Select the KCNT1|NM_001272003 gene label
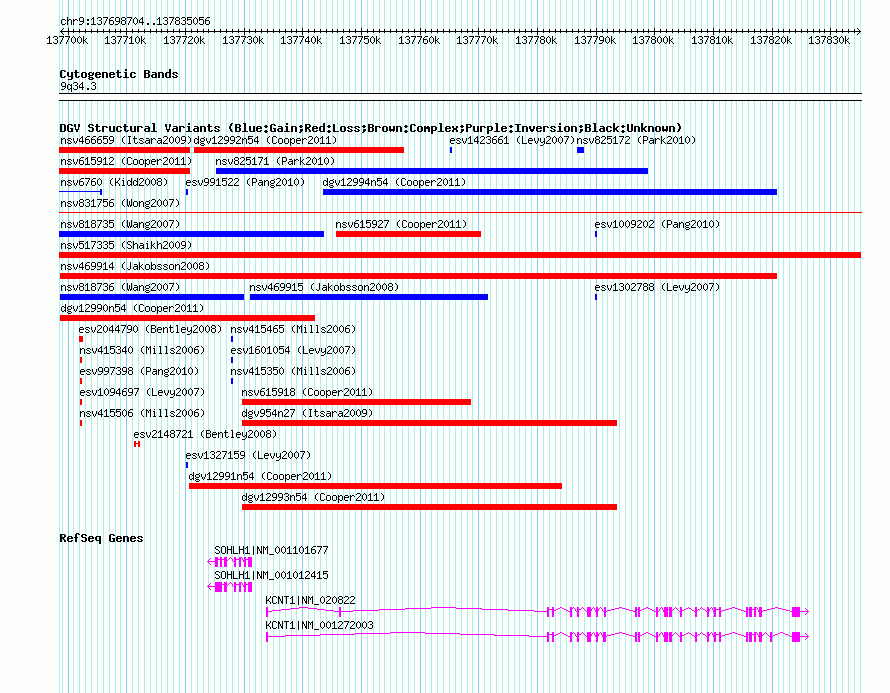890x693 pixels. pyautogui.click(x=319, y=625)
